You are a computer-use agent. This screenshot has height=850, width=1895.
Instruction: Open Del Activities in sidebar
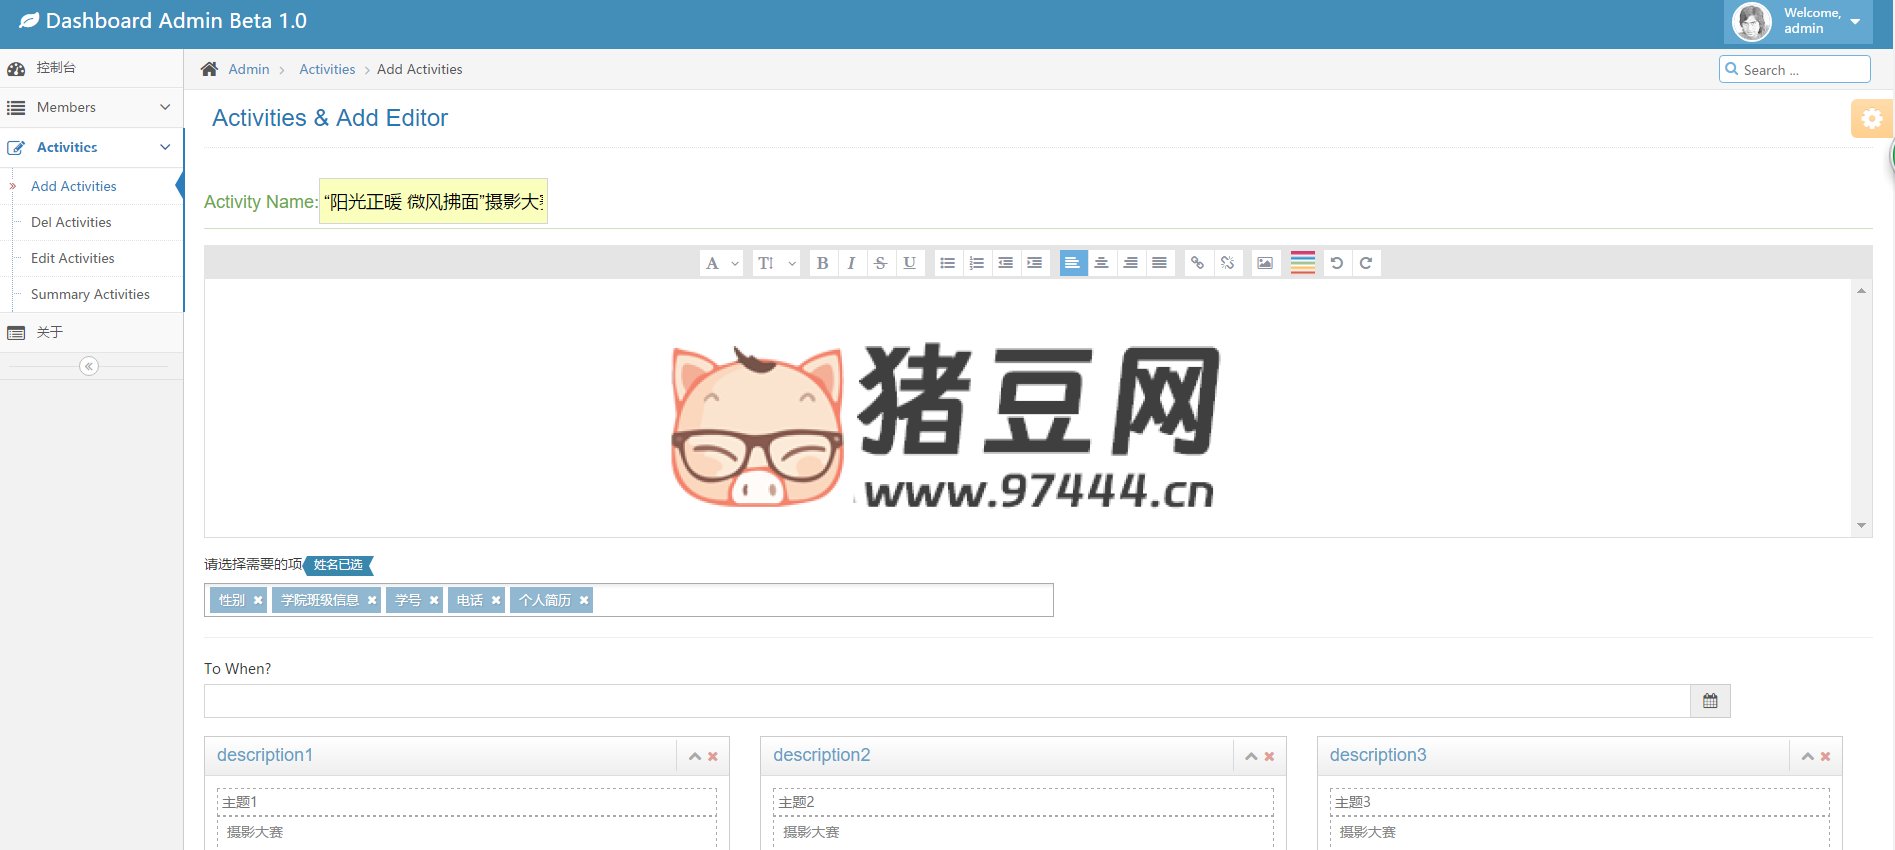71,222
